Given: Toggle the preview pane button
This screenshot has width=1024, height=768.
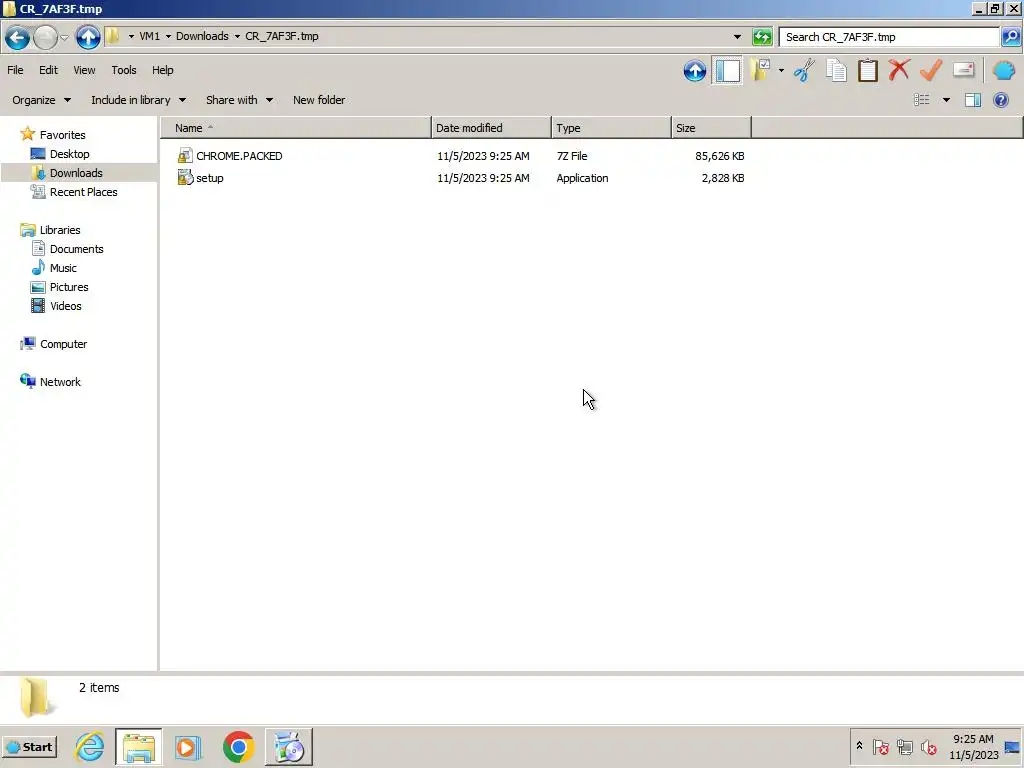Looking at the screenshot, I should coord(973,100).
